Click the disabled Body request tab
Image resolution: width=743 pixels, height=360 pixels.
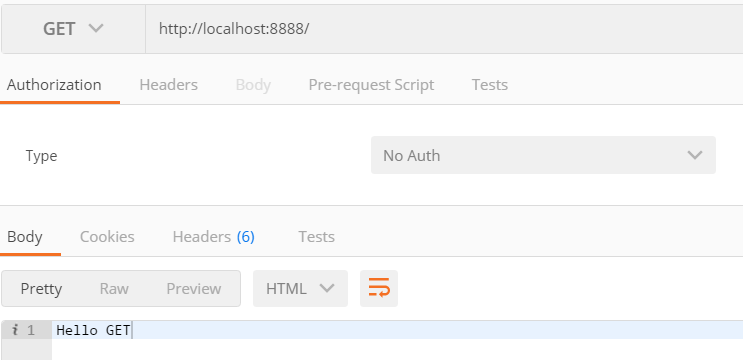point(253,85)
